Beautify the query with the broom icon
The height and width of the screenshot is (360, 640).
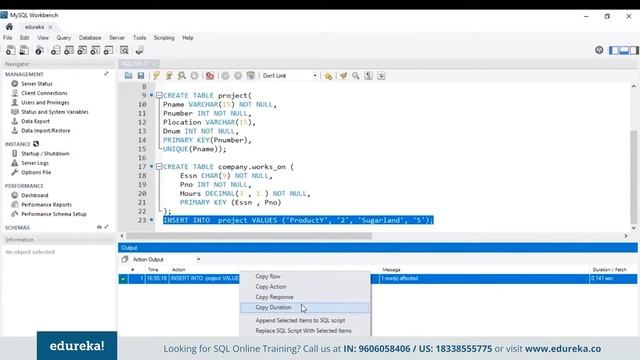tap(343, 76)
